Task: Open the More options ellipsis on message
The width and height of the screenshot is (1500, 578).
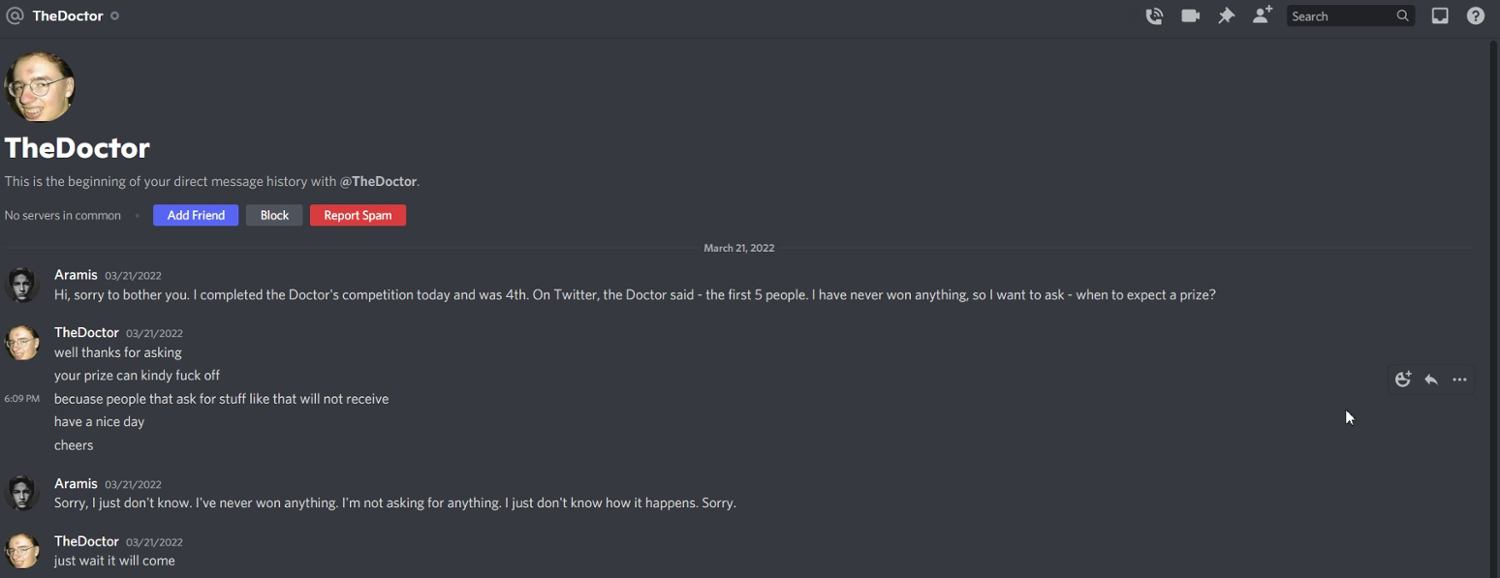Action: (x=1460, y=380)
